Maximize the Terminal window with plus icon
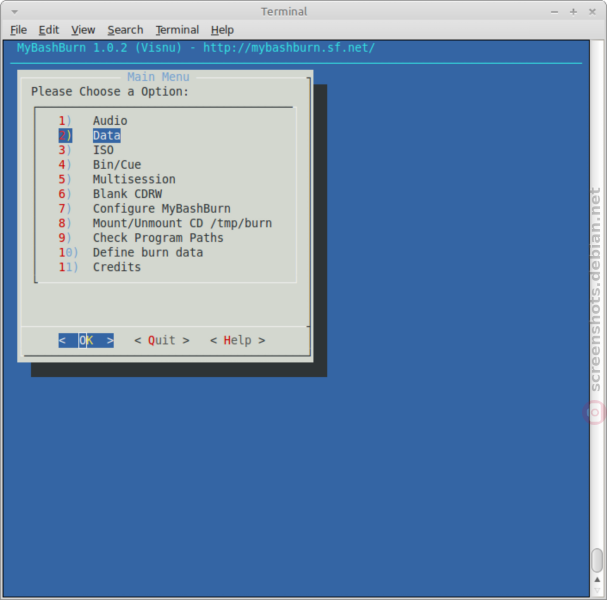 (573, 12)
